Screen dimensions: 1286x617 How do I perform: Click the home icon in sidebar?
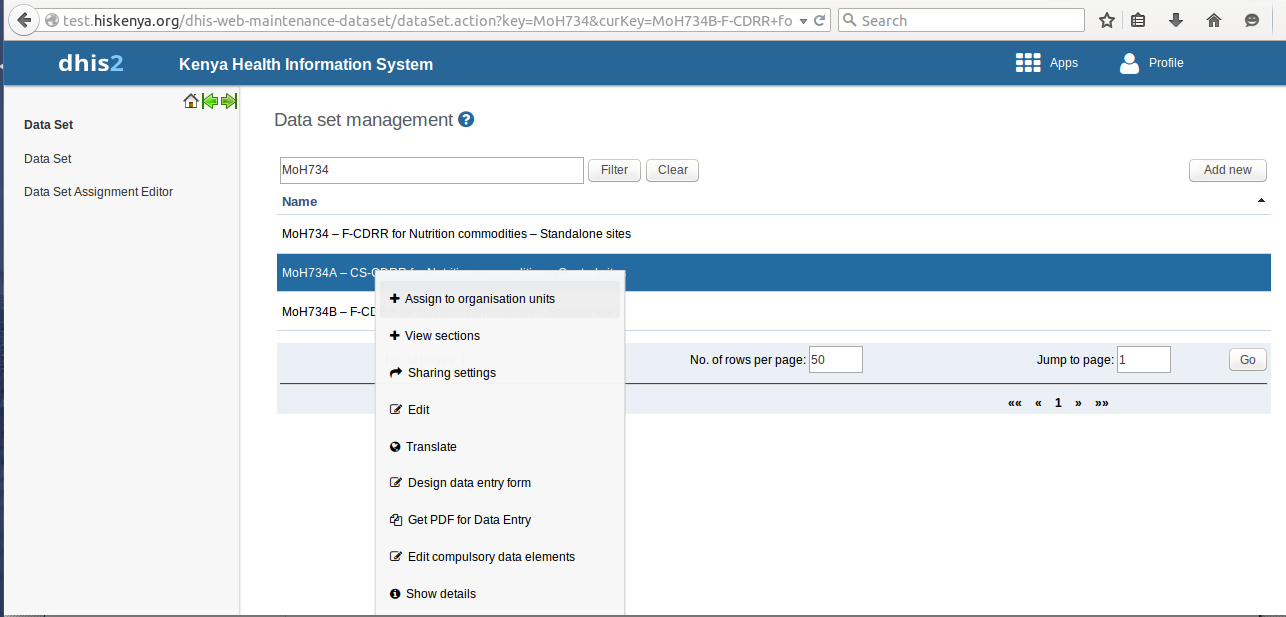click(191, 101)
